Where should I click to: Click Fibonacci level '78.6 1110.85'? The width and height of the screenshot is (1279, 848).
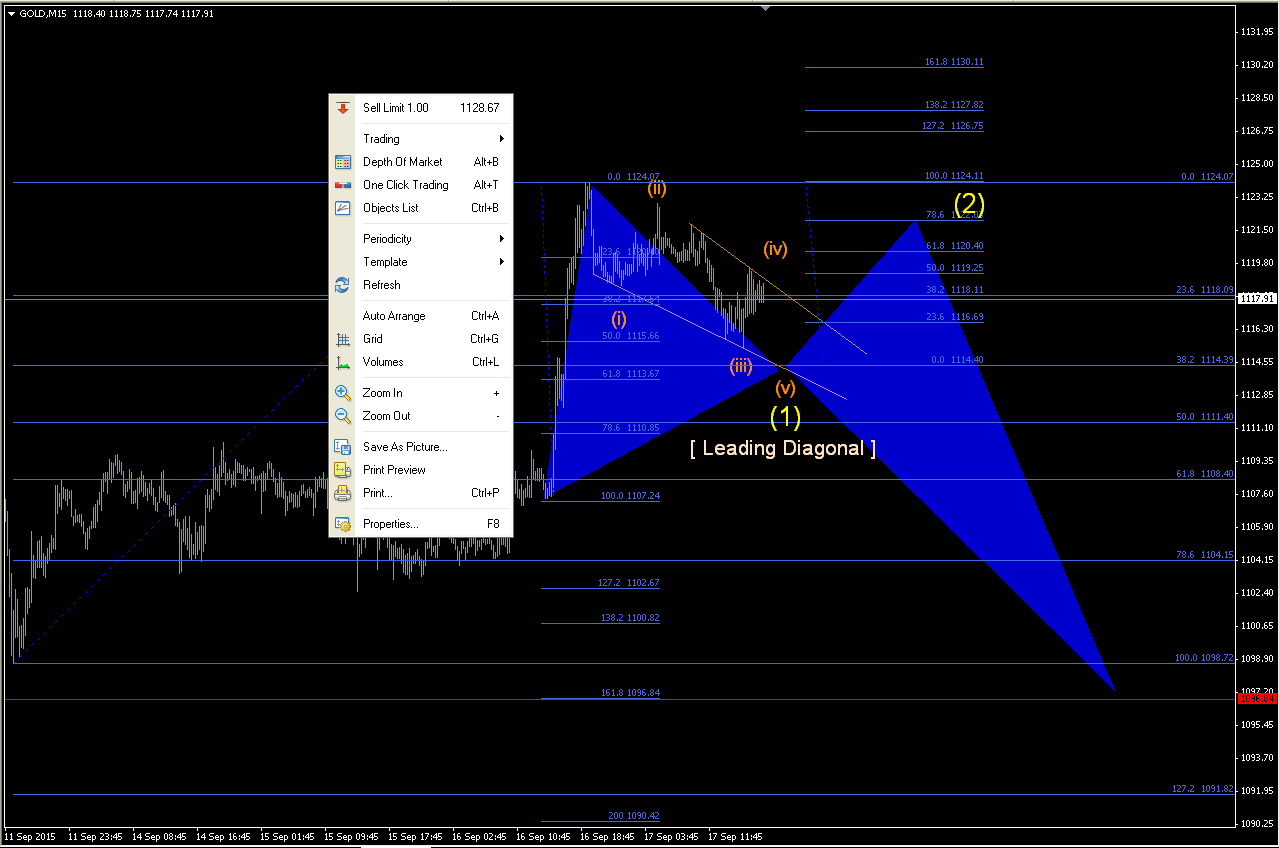tap(630, 428)
